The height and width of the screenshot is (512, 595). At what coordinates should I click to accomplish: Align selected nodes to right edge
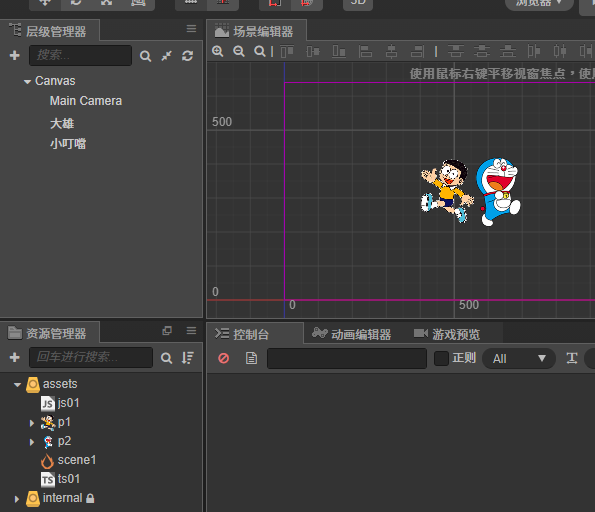click(417, 51)
